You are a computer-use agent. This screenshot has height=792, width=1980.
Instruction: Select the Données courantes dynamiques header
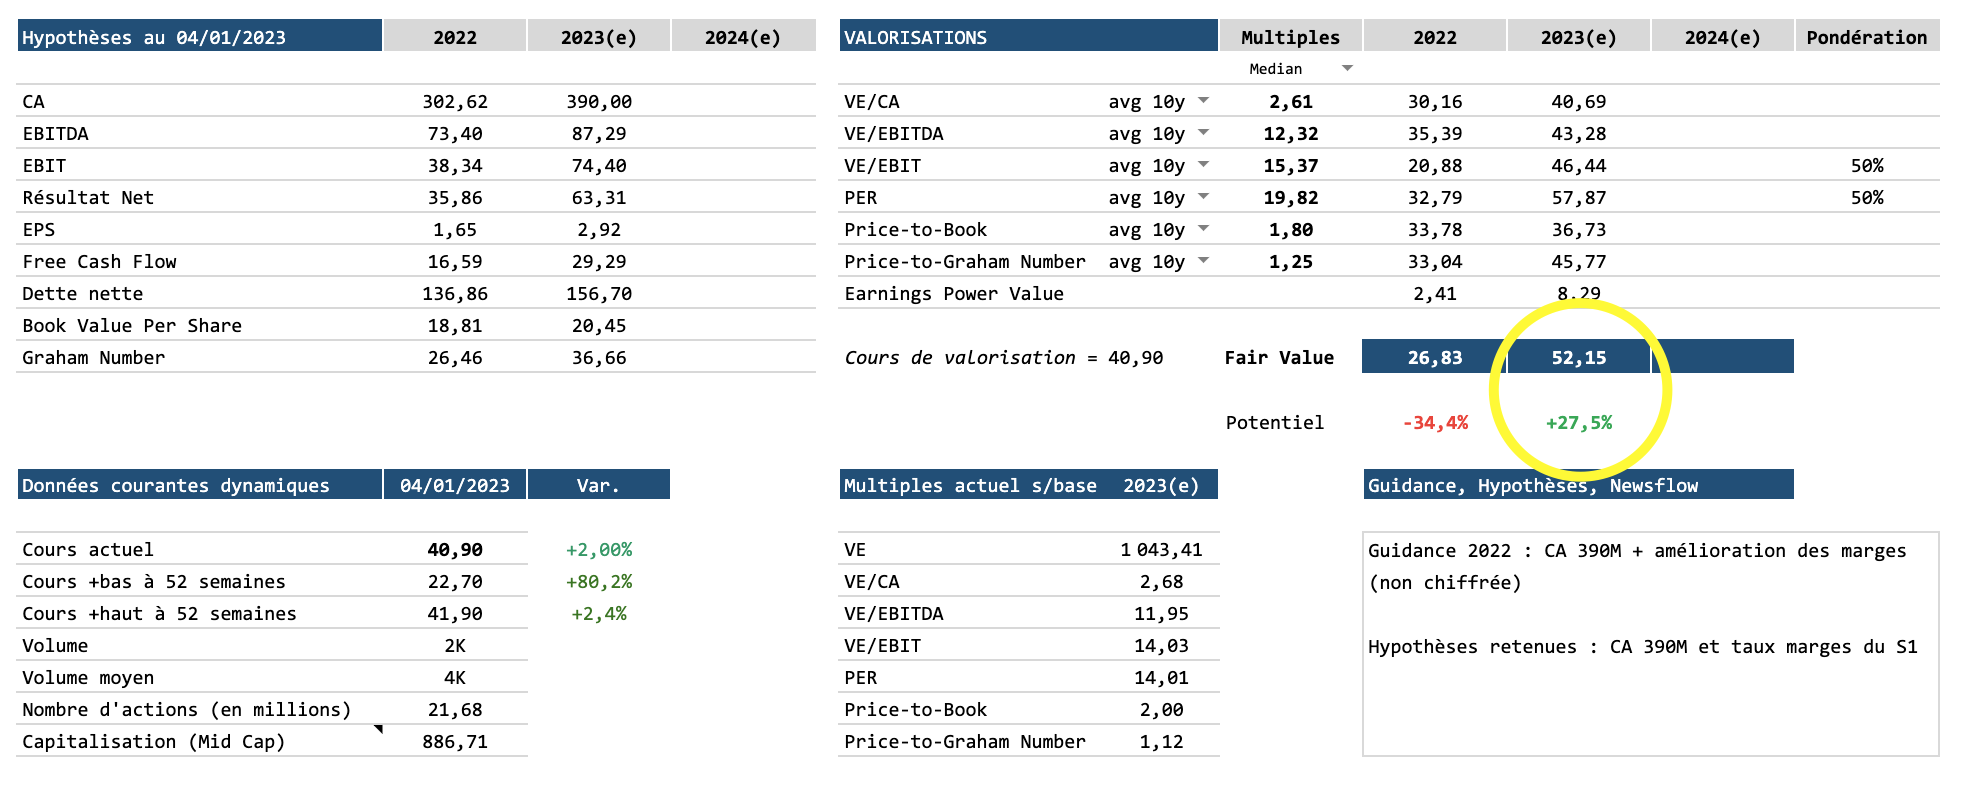pyautogui.click(x=200, y=485)
